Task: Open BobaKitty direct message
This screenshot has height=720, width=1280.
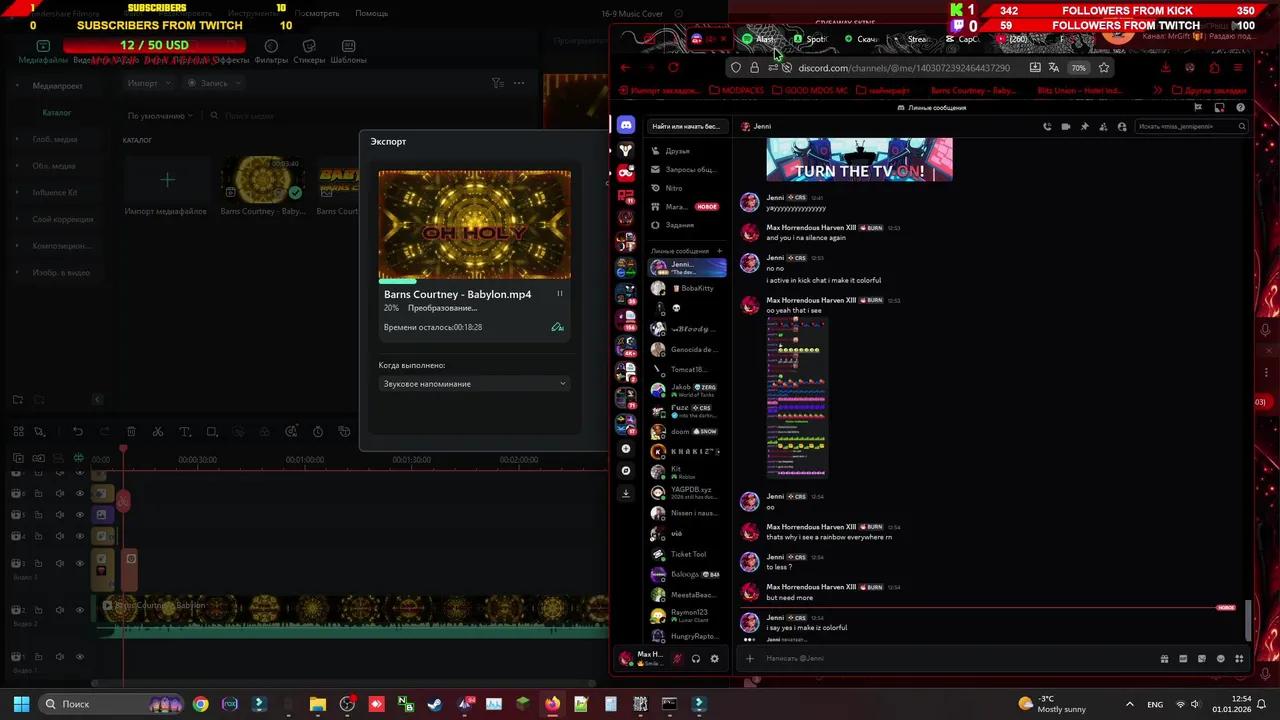Action: [687, 288]
